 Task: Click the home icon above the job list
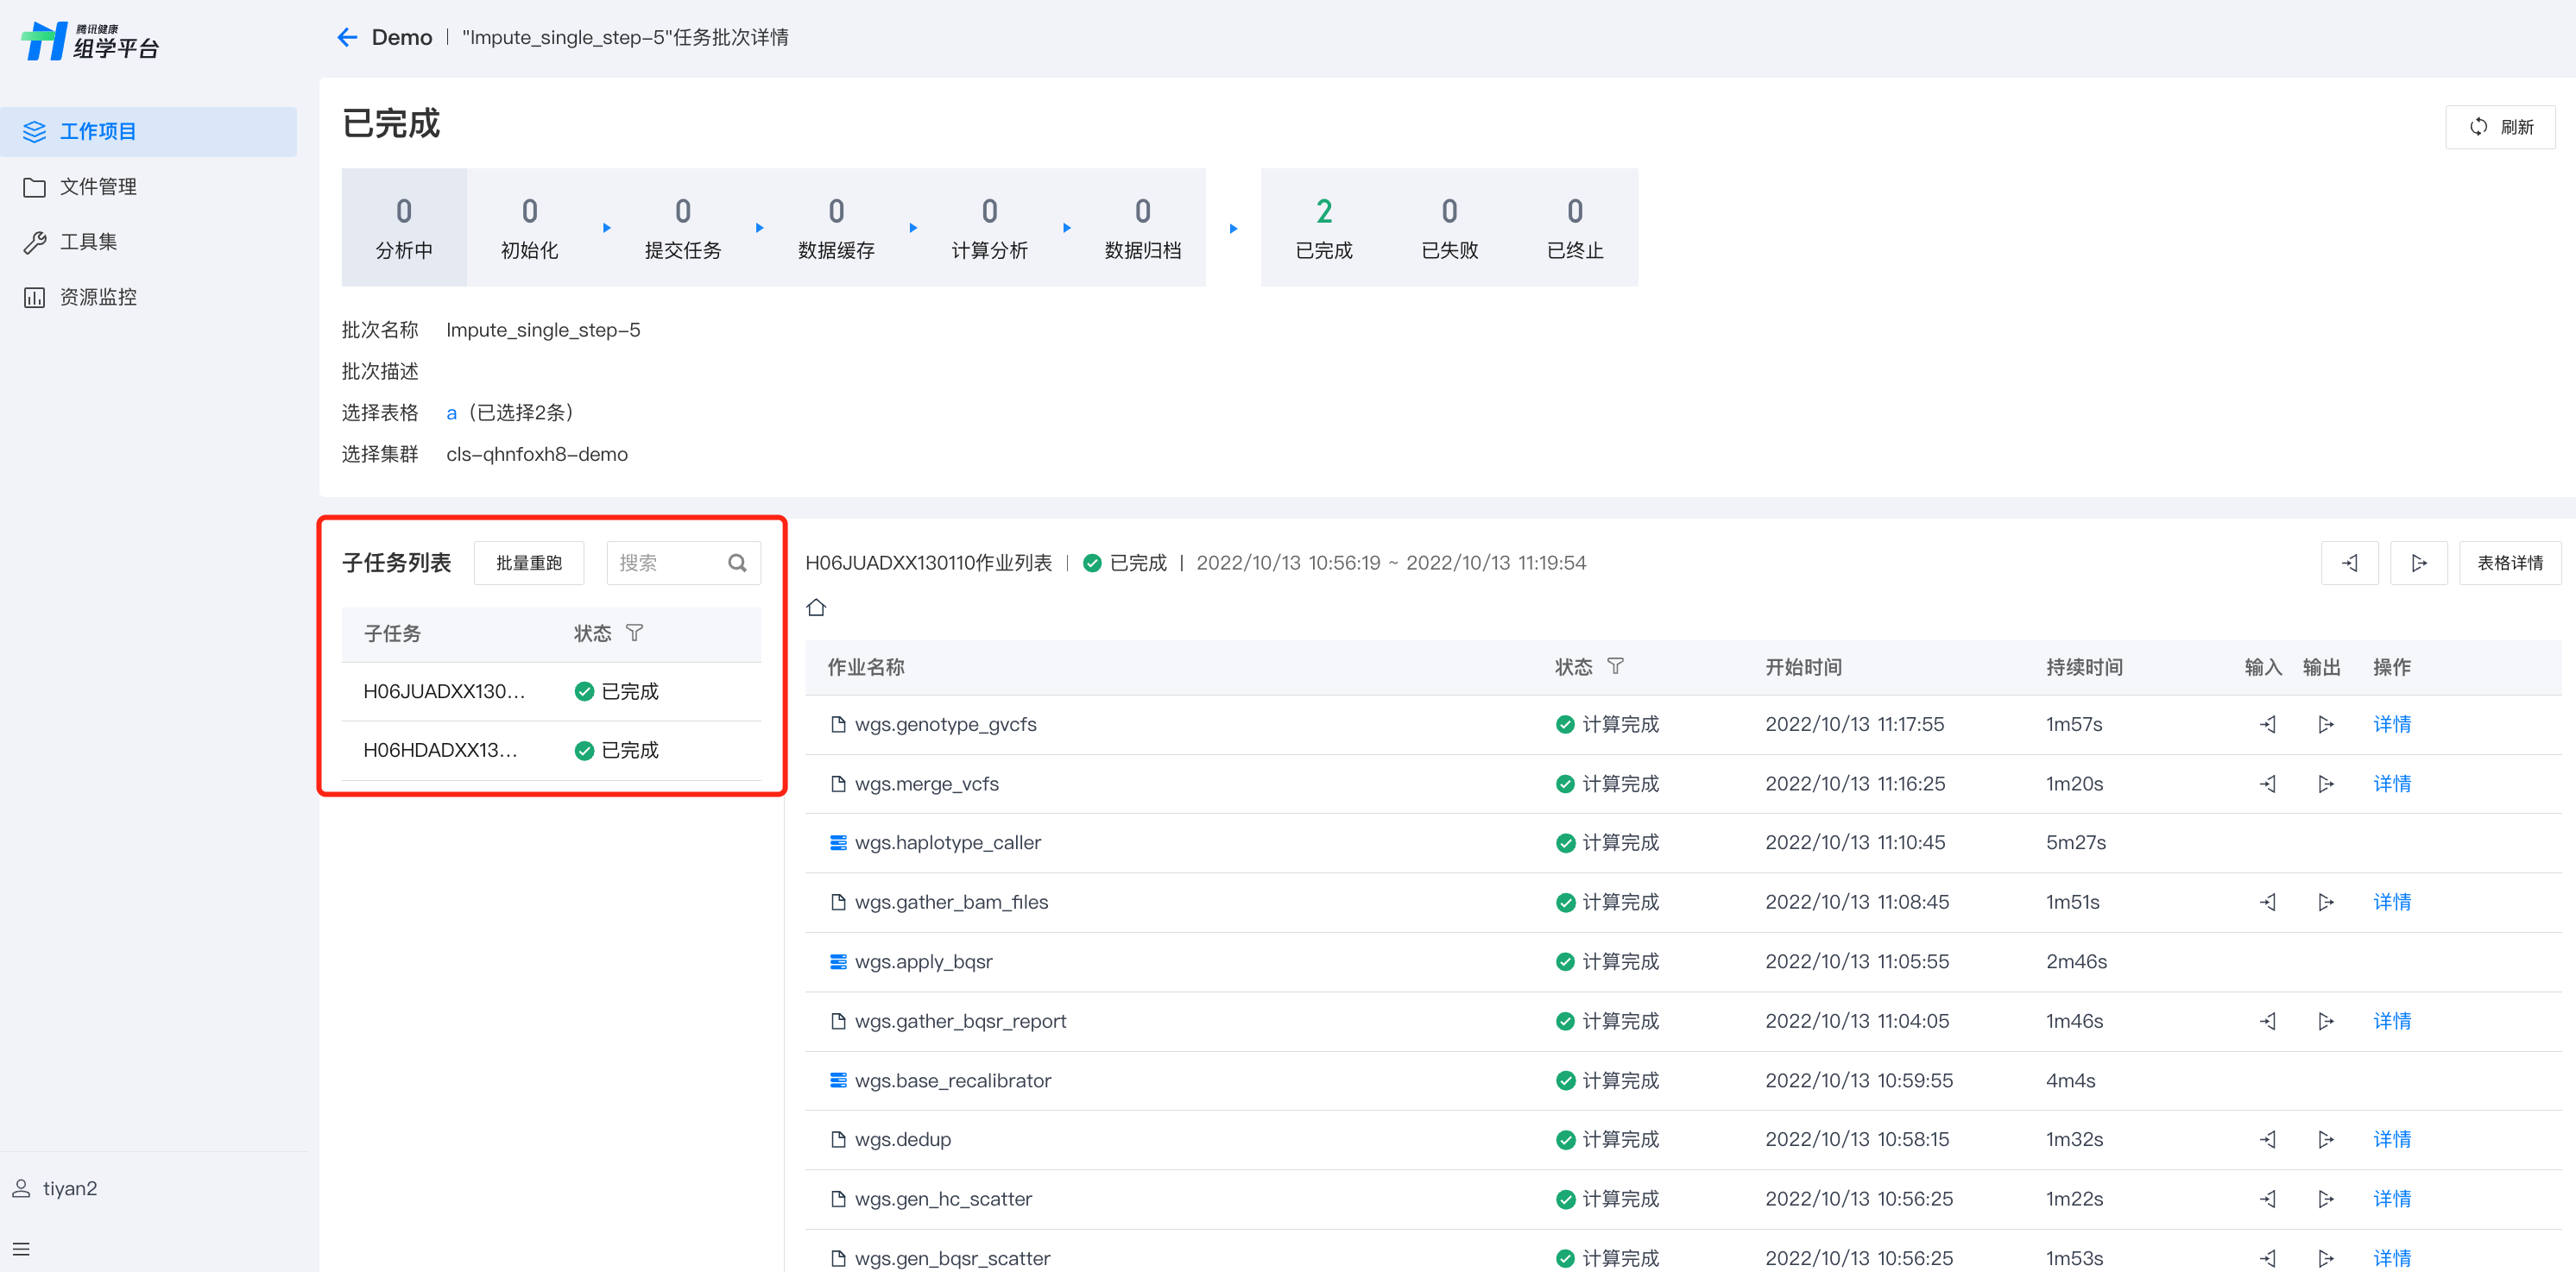[x=816, y=607]
